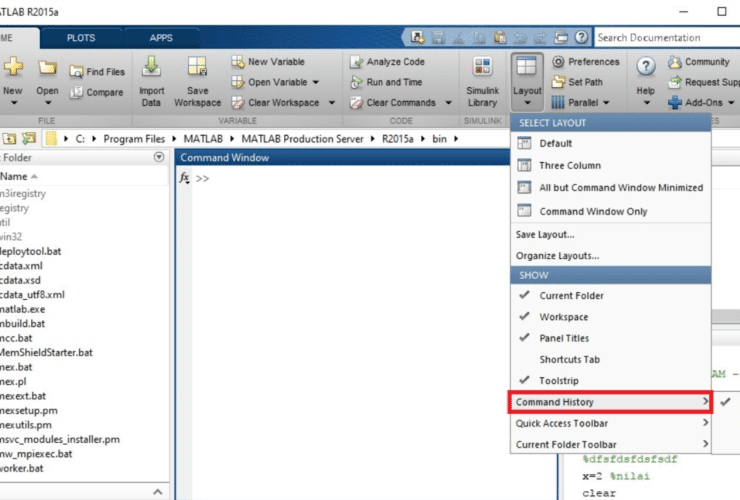Open the Clear Commands dropdown arrow
The width and height of the screenshot is (740, 500).
tap(448, 102)
